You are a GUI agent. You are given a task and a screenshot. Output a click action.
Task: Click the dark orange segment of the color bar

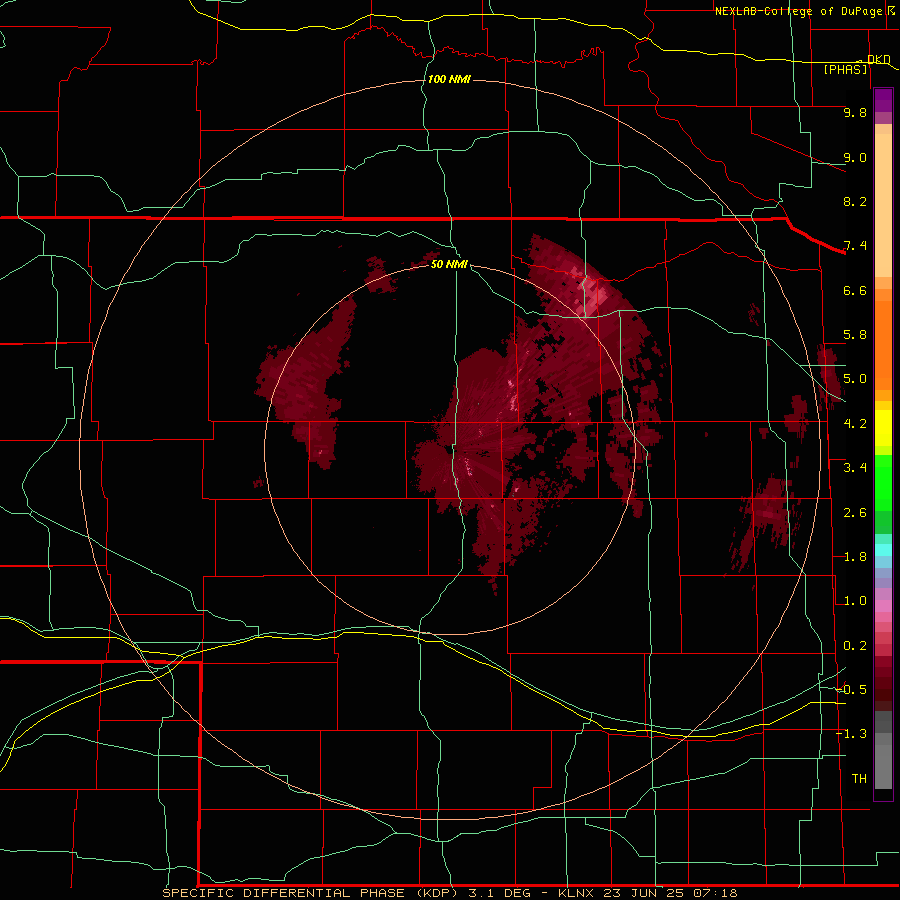tap(883, 346)
